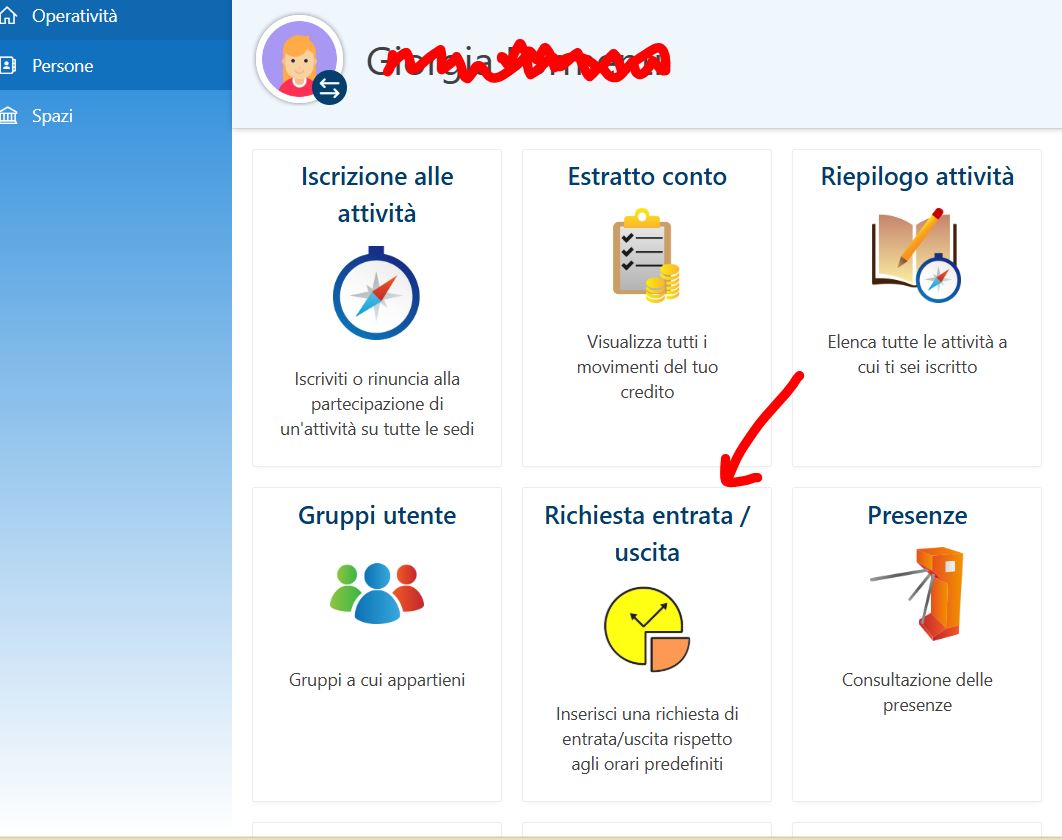Image resolution: width=1062 pixels, height=840 pixels.
Task: Click the three-people Gruppi utente icon
Action: pos(377,593)
